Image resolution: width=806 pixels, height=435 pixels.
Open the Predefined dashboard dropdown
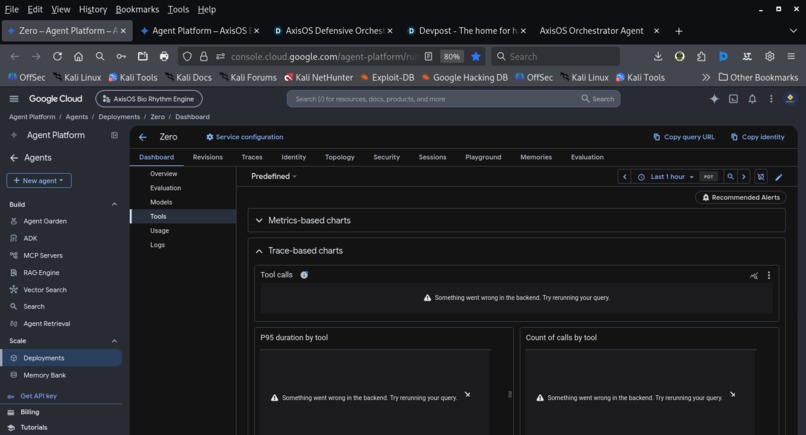click(x=273, y=176)
